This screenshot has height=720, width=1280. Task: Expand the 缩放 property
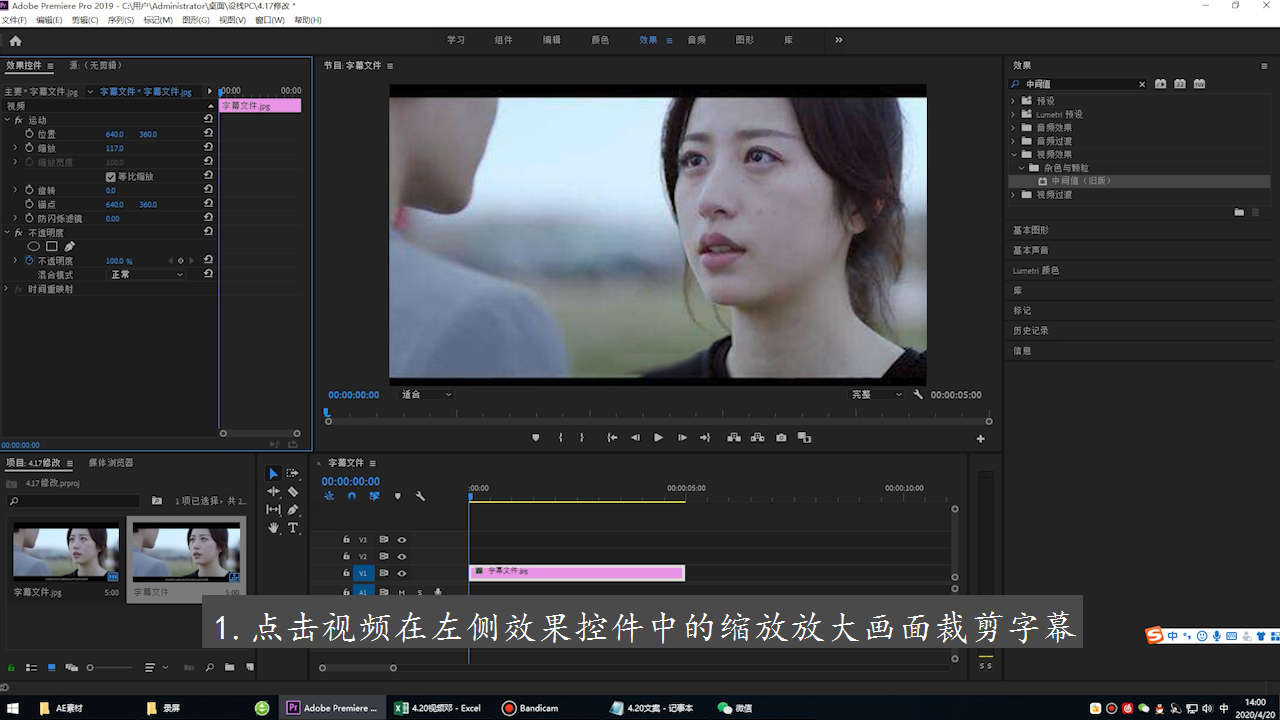15,148
